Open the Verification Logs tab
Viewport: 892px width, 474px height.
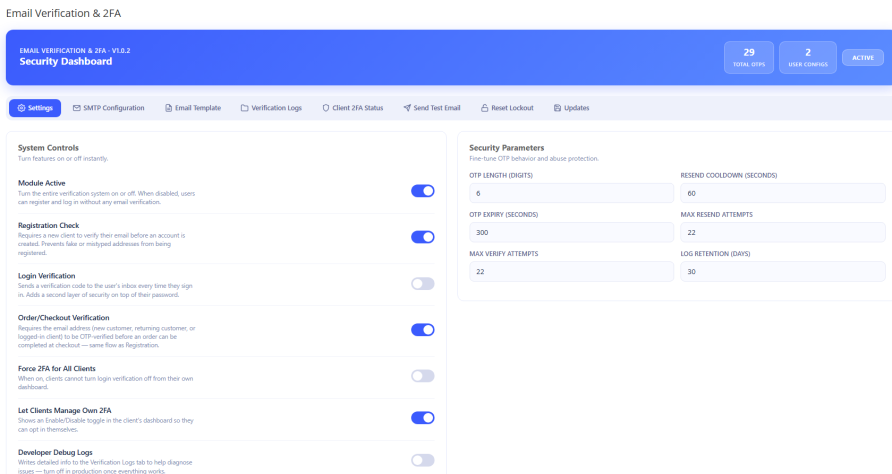271,108
